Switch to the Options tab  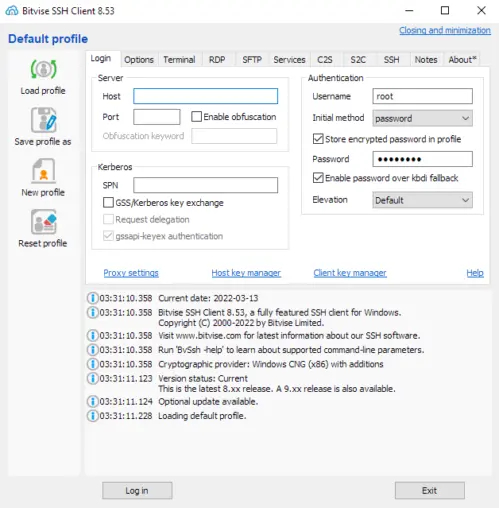tap(139, 60)
